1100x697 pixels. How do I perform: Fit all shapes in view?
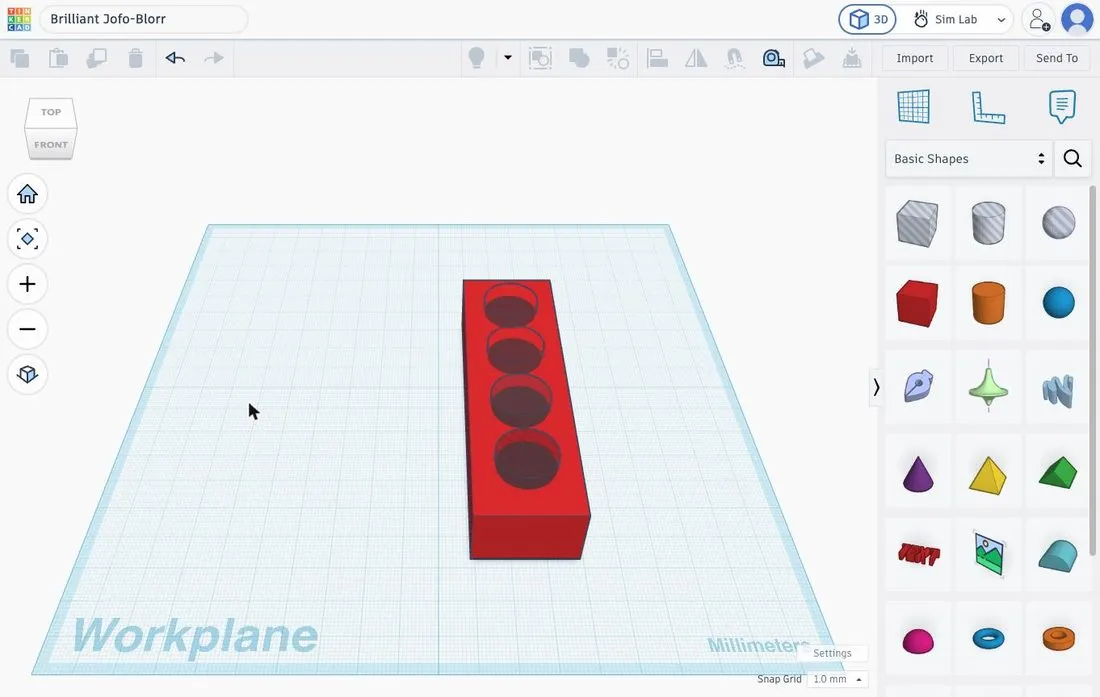coord(27,239)
